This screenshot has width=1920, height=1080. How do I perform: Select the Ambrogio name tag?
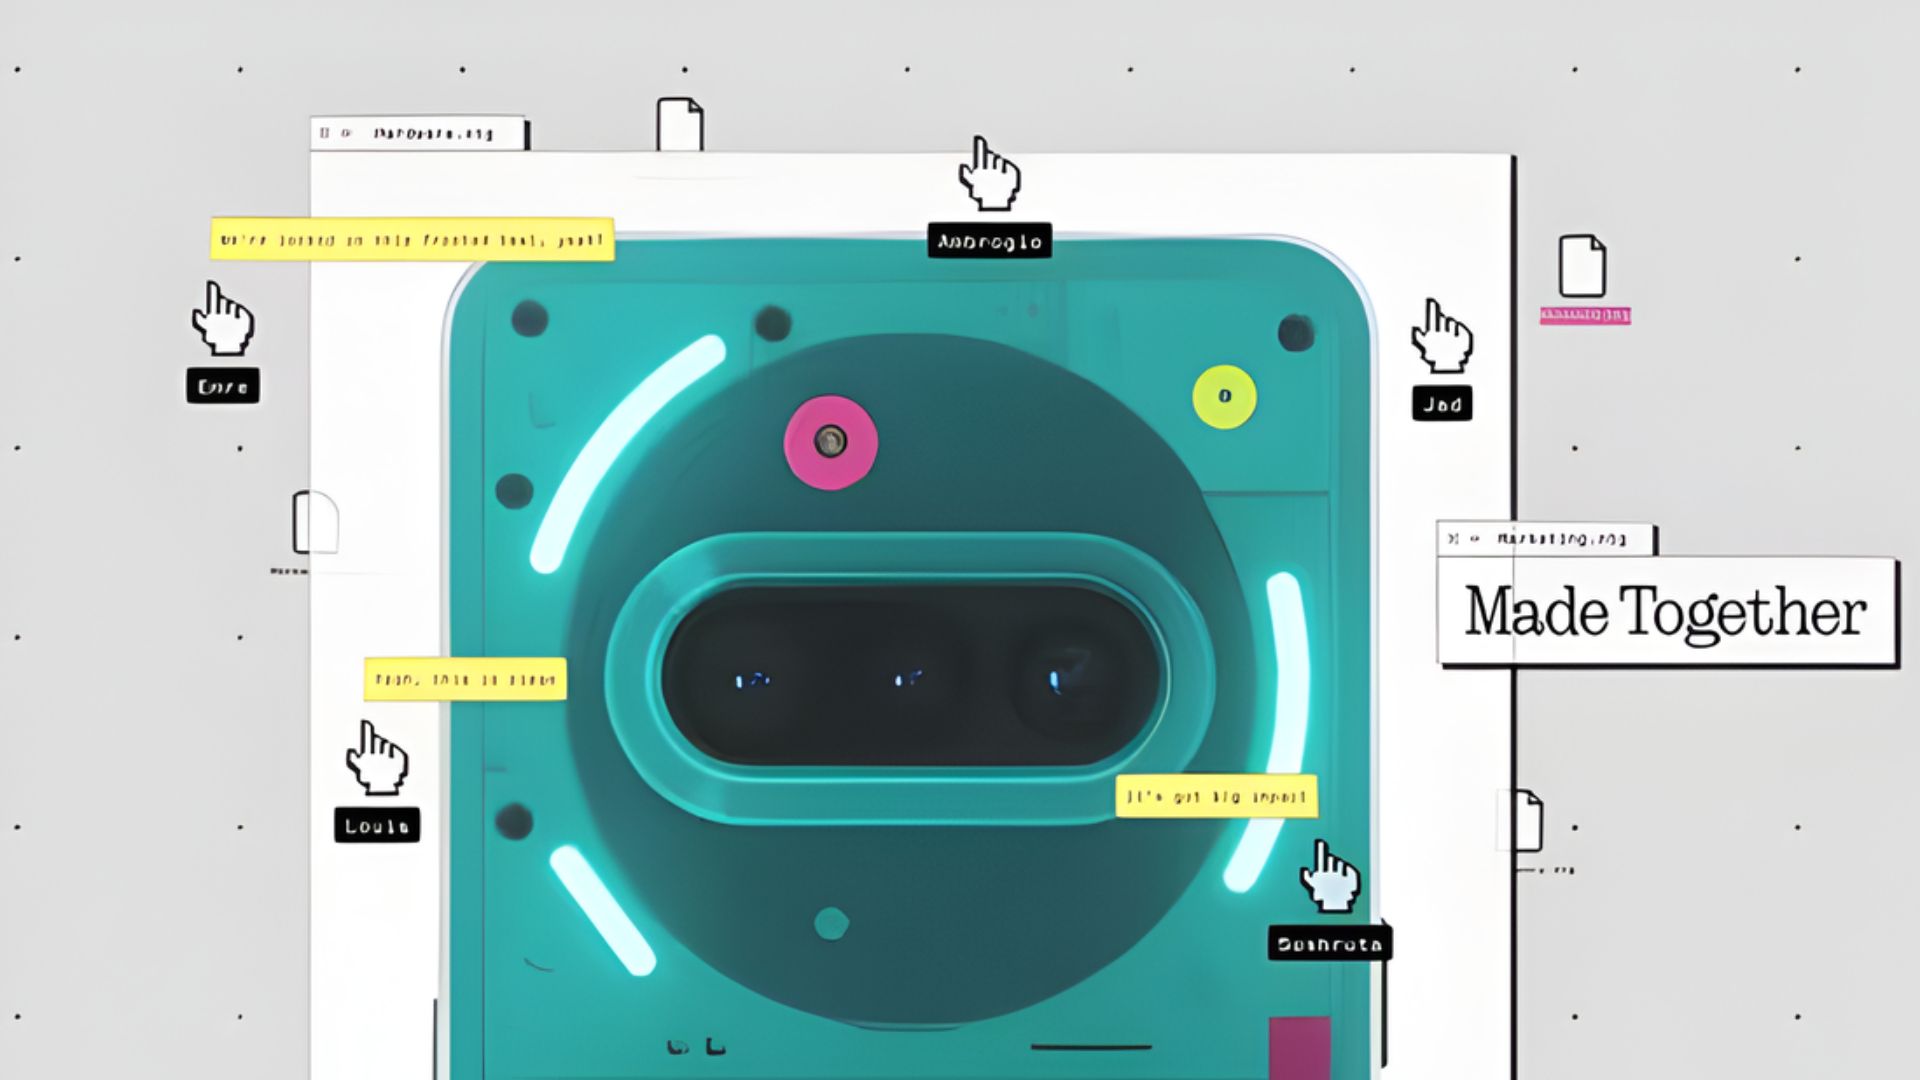[x=989, y=241]
